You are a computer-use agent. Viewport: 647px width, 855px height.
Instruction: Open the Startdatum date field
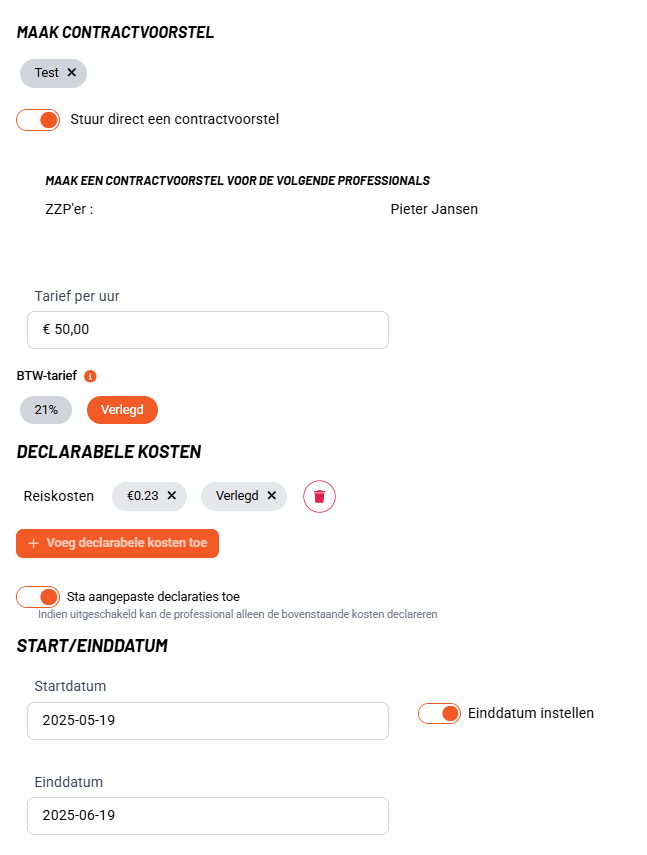click(208, 721)
